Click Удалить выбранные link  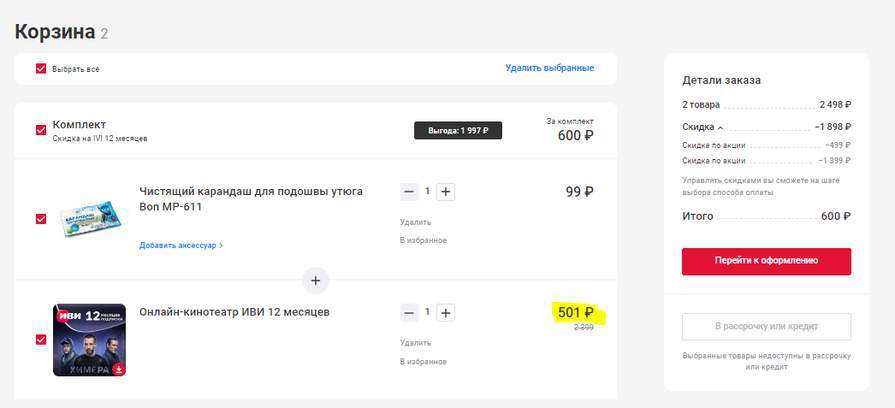point(549,68)
